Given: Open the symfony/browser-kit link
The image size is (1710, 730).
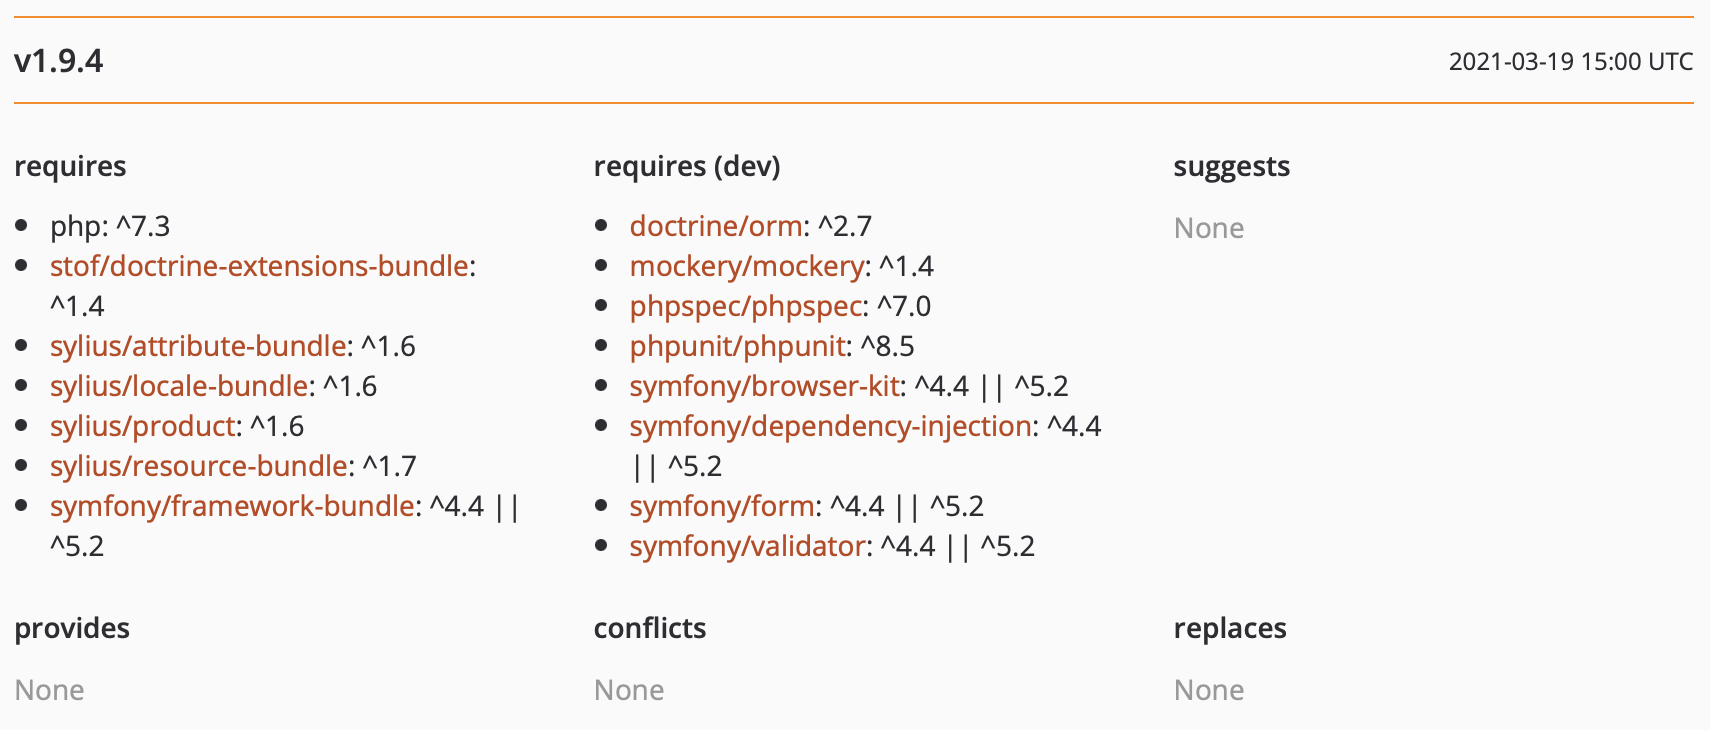Looking at the screenshot, I should click(x=765, y=386).
